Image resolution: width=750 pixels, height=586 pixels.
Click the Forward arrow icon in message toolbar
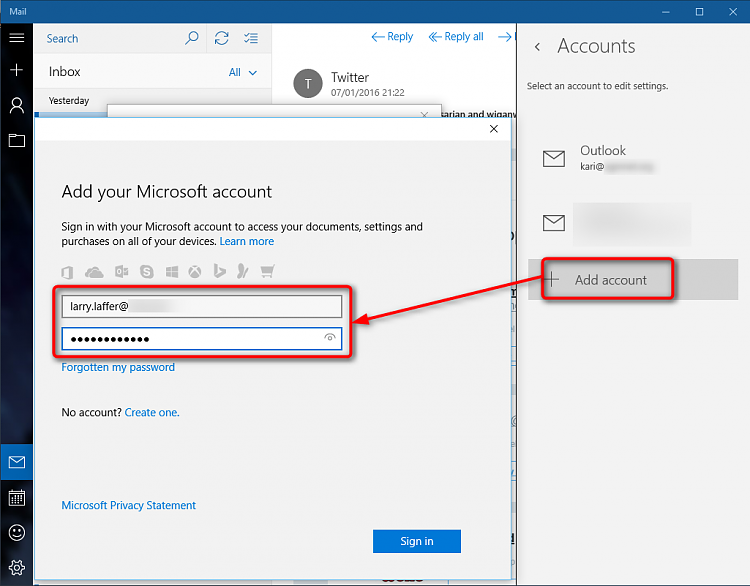click(506, 37)
